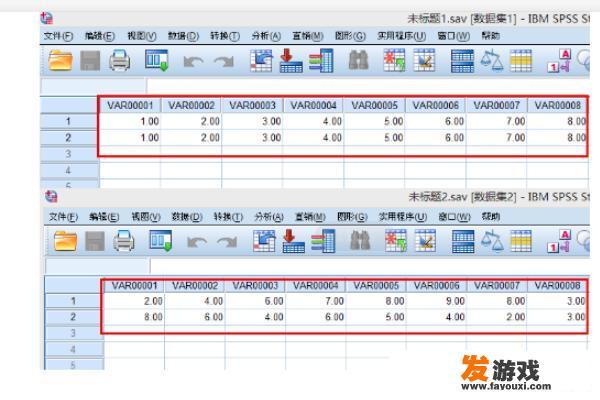Viewport: 600px width, 400px height.
Task: Click Go to variable icon in 数据集1 window
Action: (291, 60)
